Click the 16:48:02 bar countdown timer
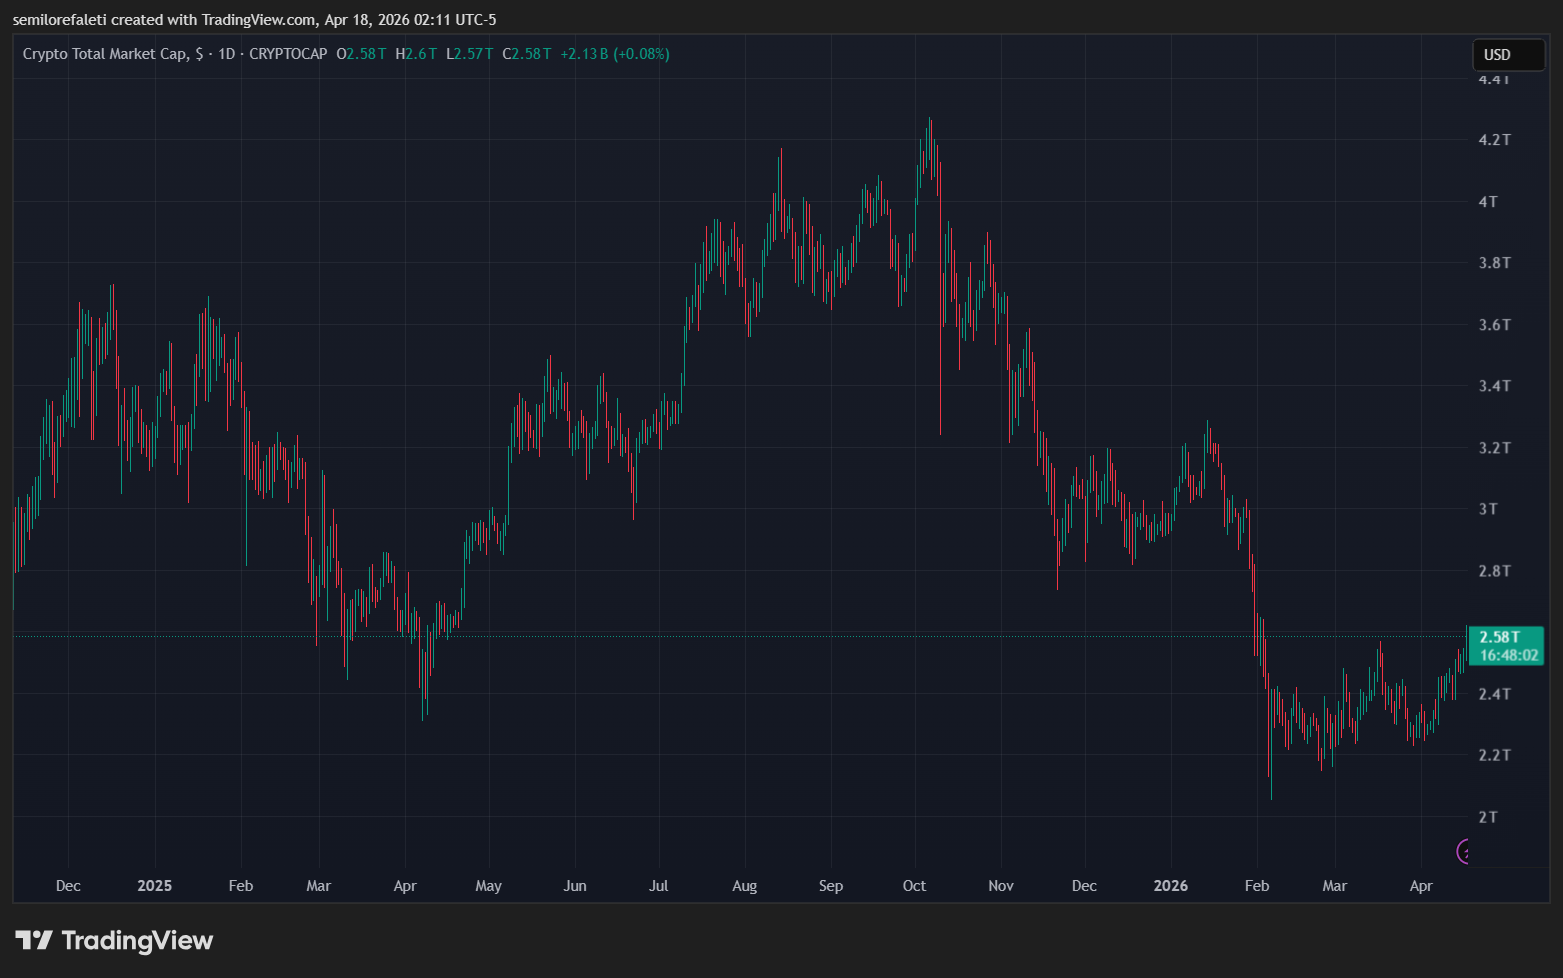This screenshot has height=978, width=1563. coord(1509,656)
